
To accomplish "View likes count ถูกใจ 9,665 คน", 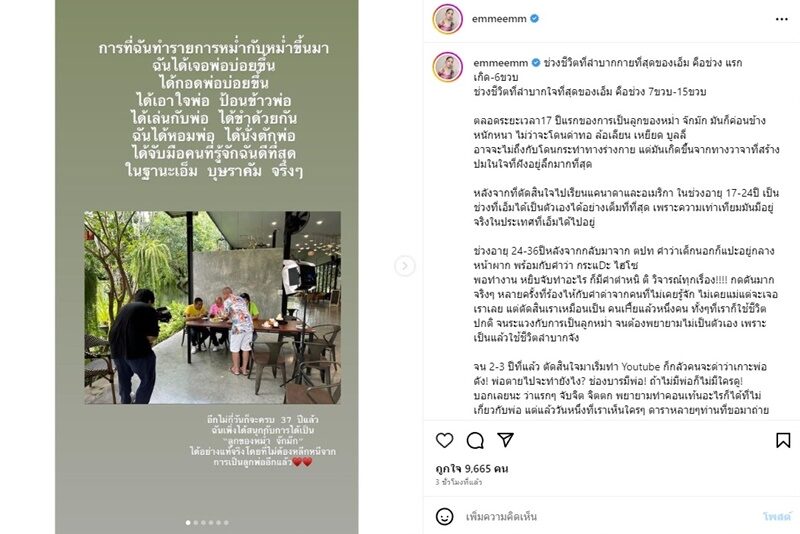I will [472, 468].
